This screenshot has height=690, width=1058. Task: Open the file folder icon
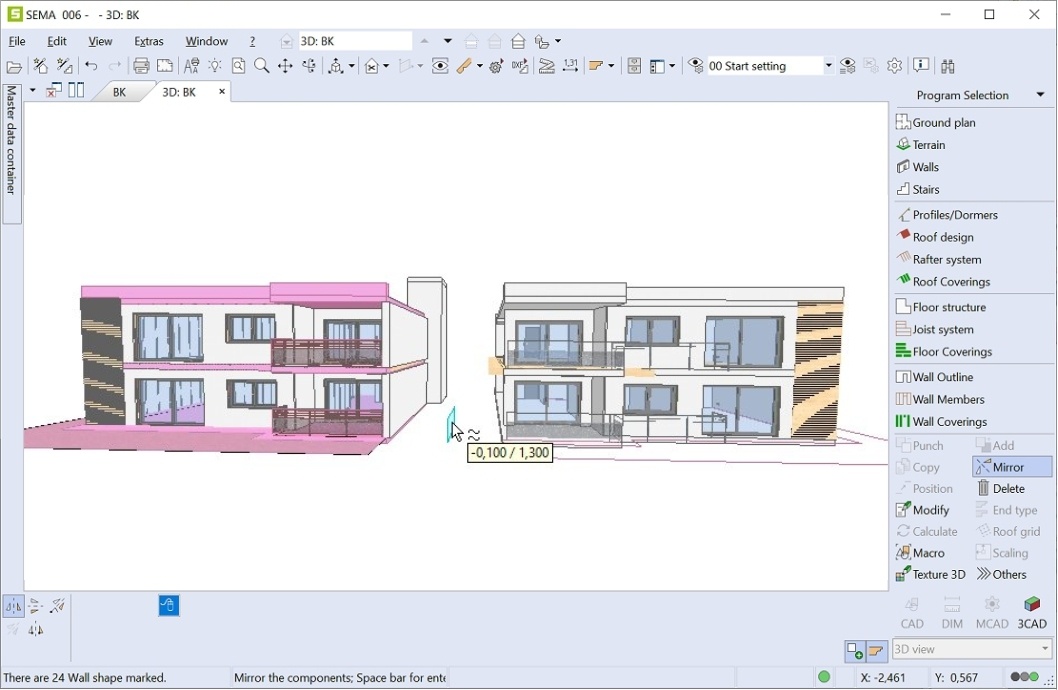14,67
